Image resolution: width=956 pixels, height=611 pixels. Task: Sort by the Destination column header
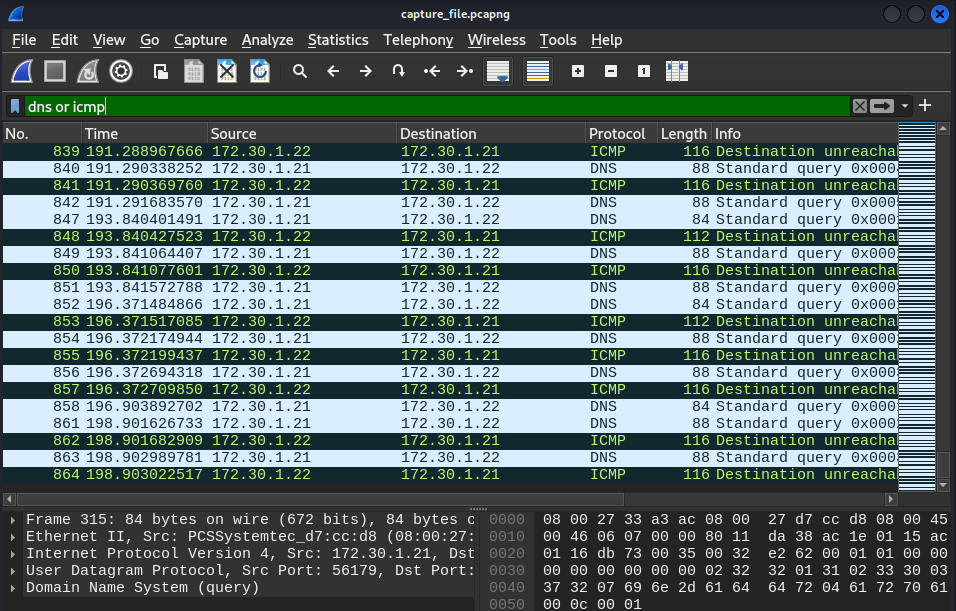click(x=491, y=134)
